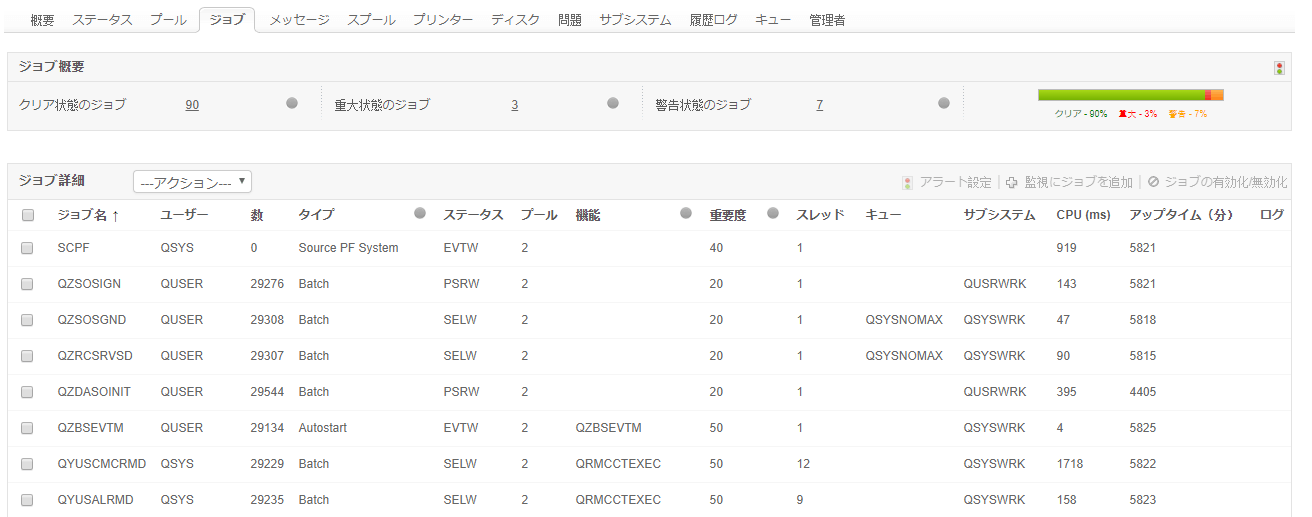Click the サブシステム column header
This screenshot has height=517, width=1312.
[x=1000, y=215]
